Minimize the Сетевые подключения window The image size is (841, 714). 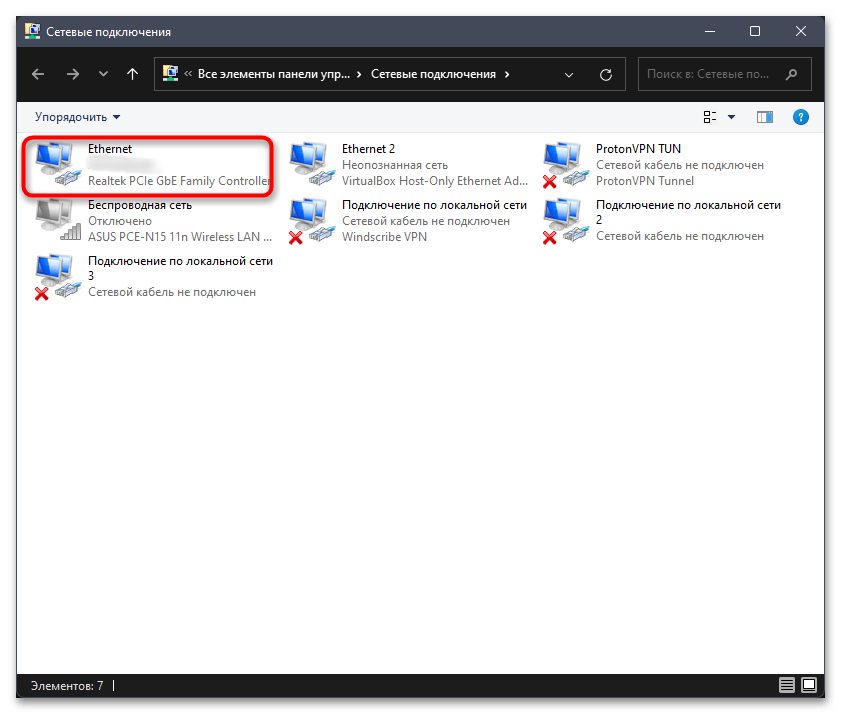710,31
